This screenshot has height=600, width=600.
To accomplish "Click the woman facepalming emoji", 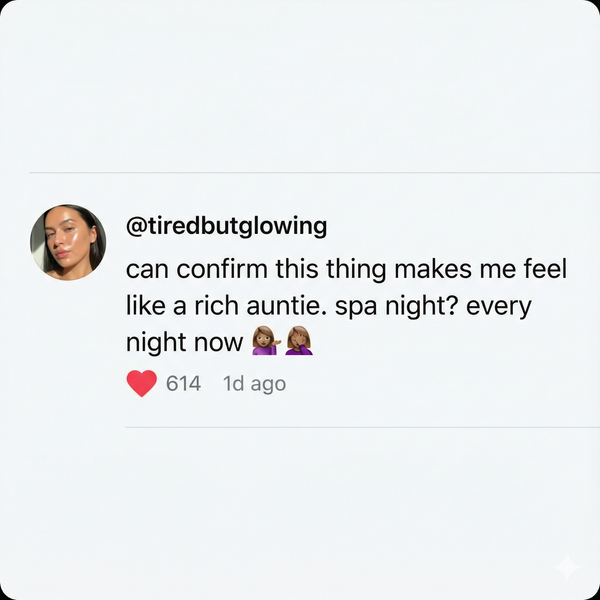I will 298,342.
